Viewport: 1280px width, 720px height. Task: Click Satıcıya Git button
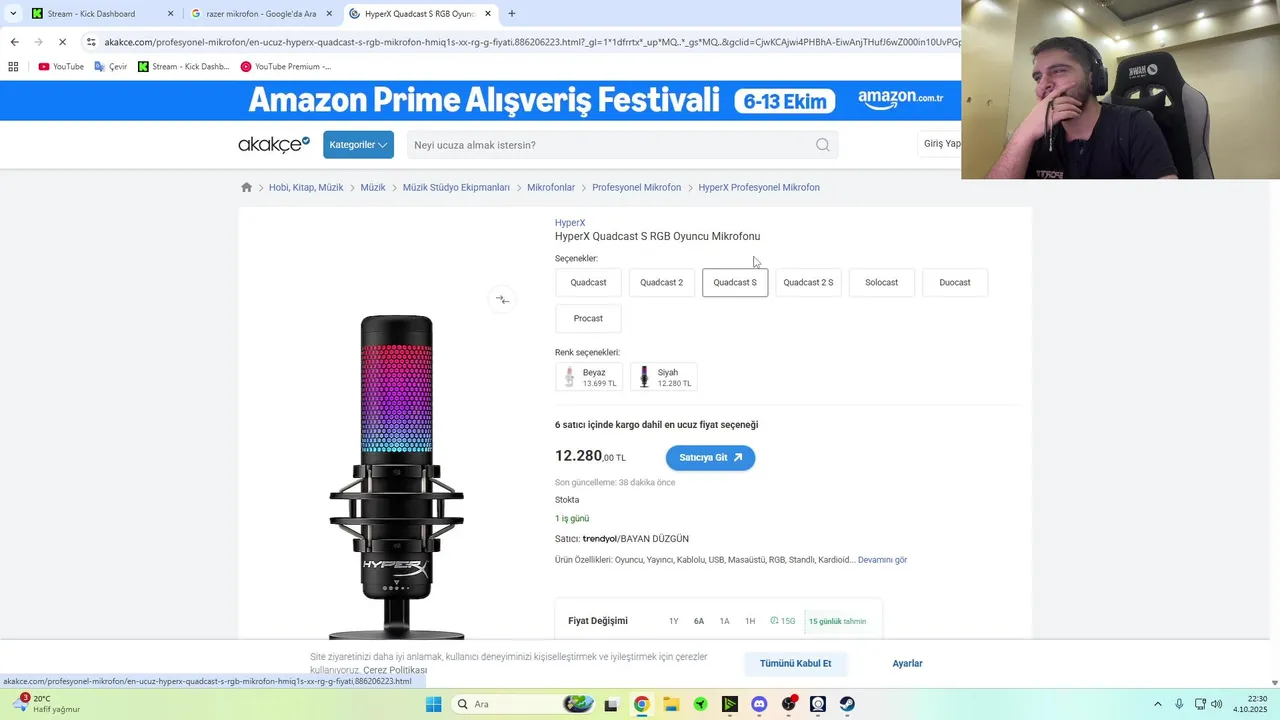[x=710, y=457]
